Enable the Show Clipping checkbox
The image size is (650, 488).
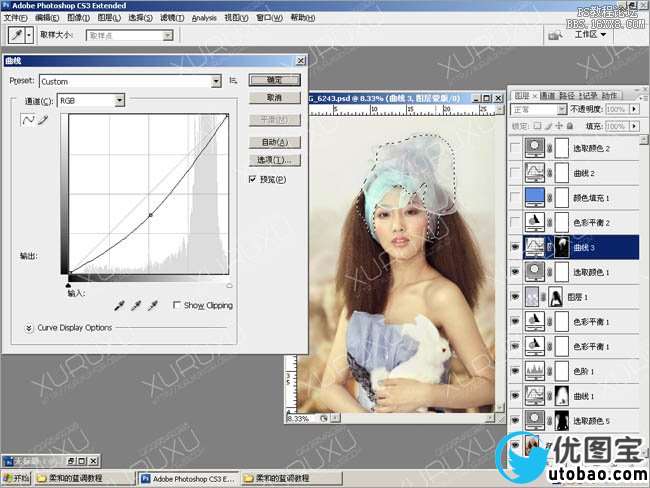(177, 305)
